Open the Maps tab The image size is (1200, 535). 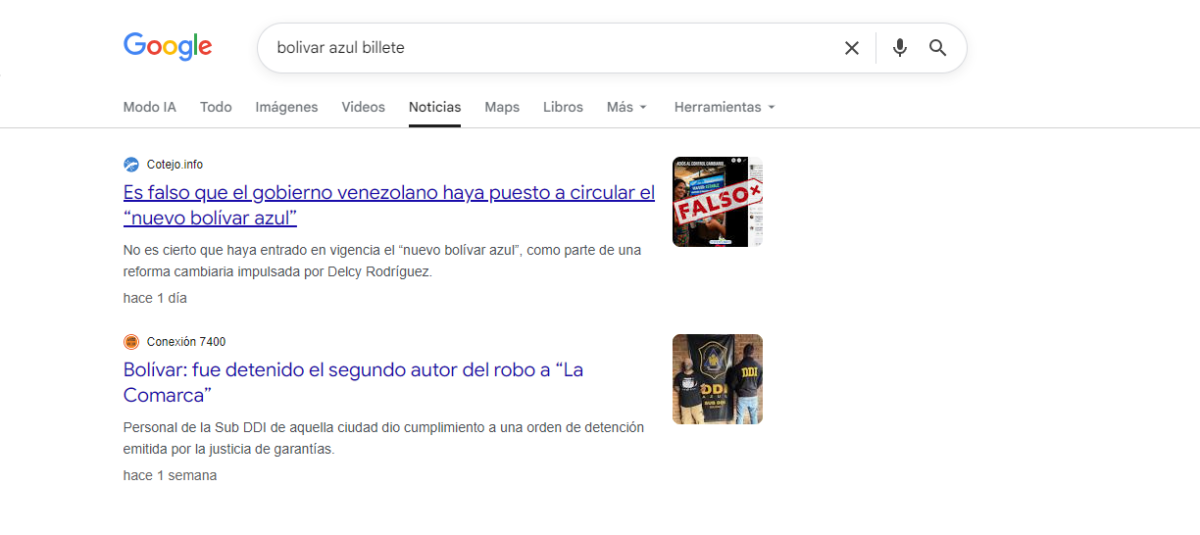point(502,107)
